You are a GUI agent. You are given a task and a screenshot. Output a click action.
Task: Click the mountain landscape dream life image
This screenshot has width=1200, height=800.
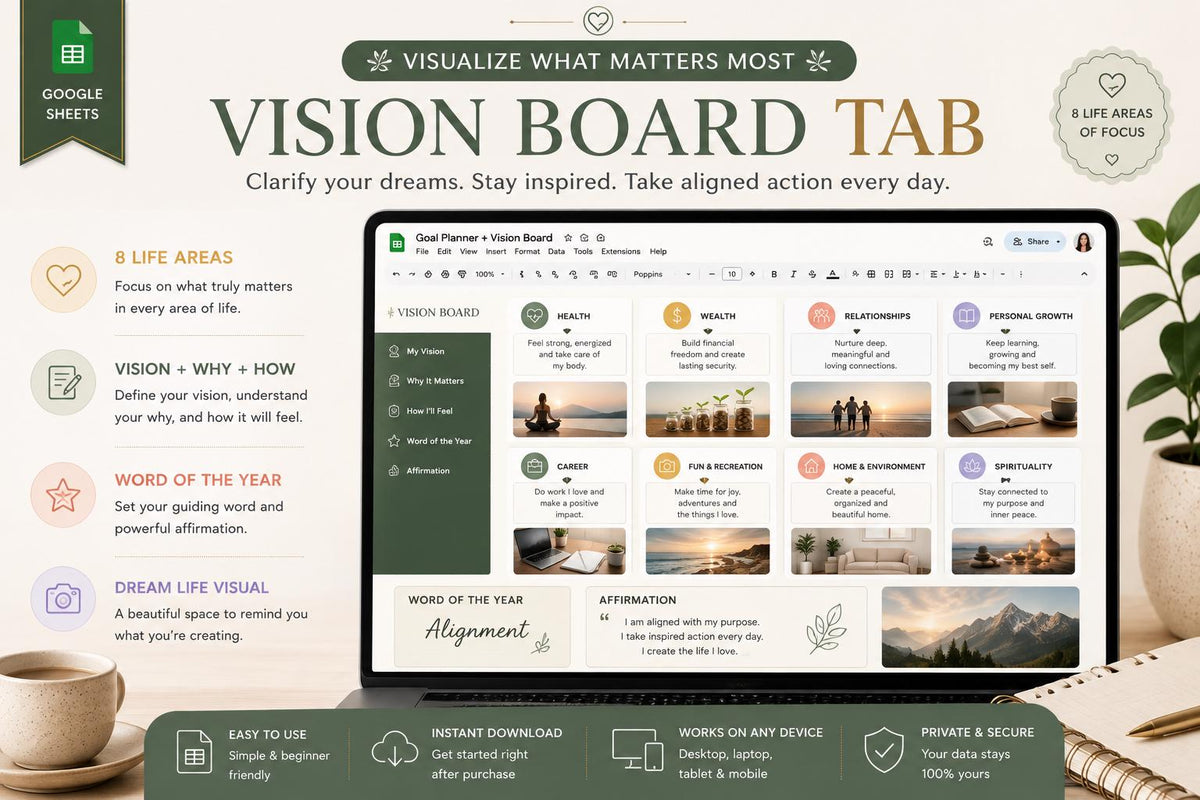pyautogui.click(x=980, y=627)
